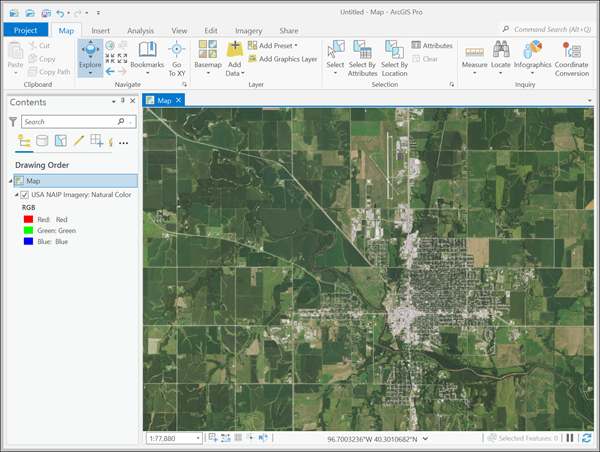Click the Save project icon in the quick access toolbar
This screenshot has height=452, width=600.
46,12
